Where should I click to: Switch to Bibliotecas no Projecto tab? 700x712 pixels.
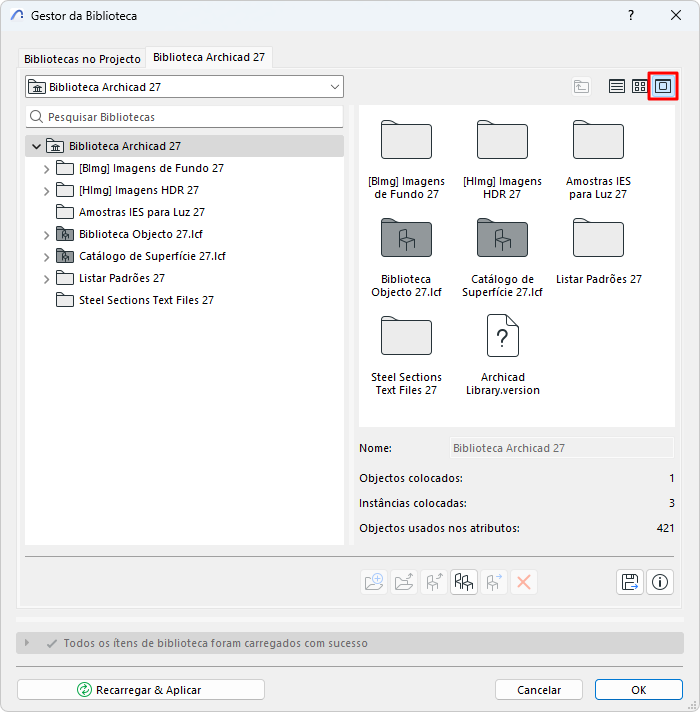pos(82,59)
